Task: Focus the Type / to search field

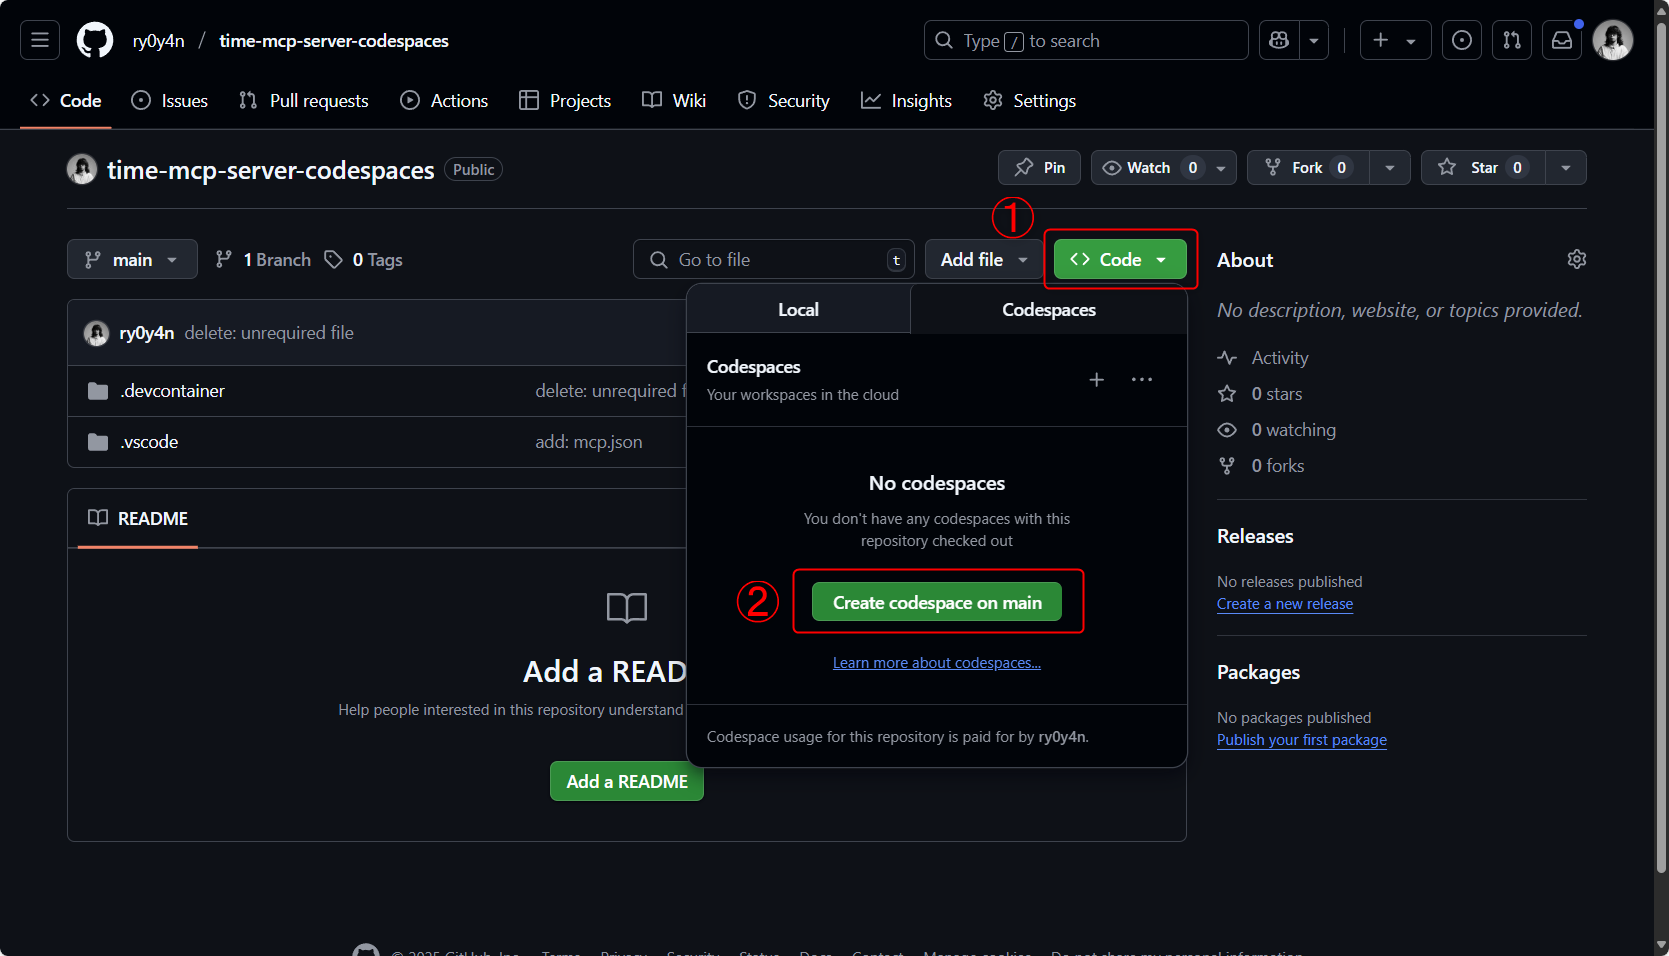Action: tap(1086, 40)
